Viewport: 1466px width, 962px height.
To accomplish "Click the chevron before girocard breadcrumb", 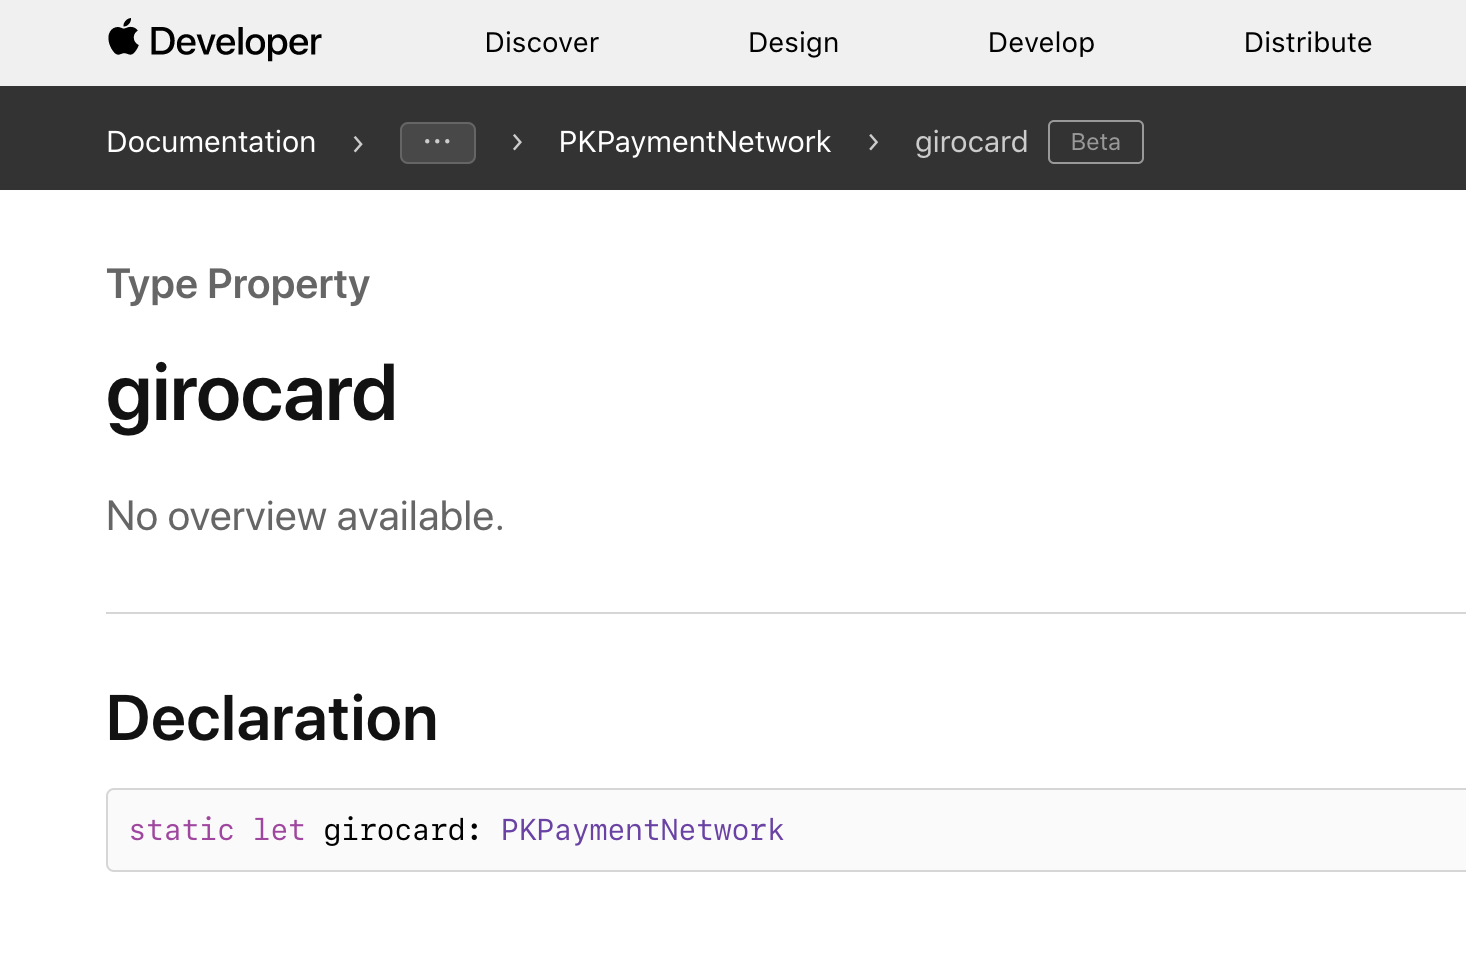I will click(873, 143).
